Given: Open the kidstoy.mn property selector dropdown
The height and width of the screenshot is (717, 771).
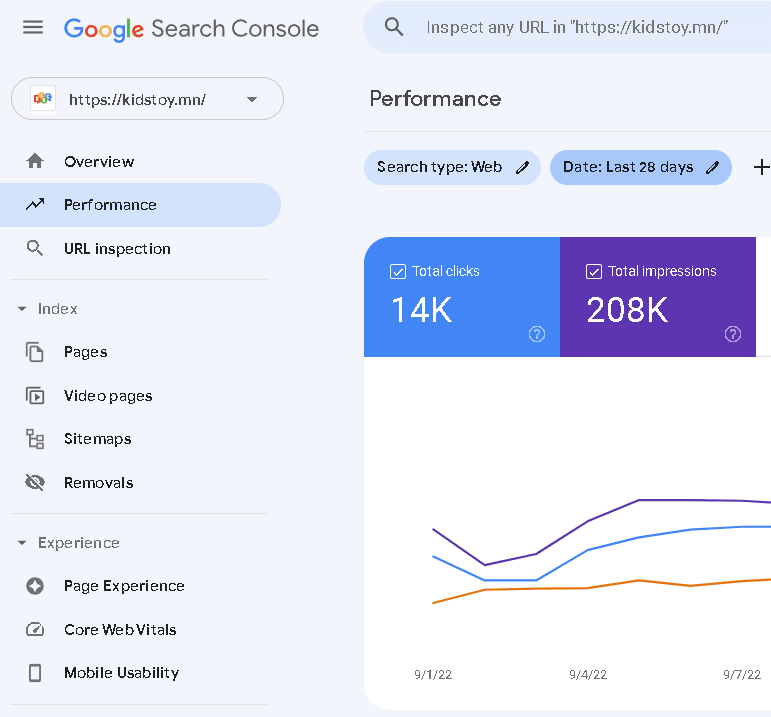Looking at the screenshot, I should pyautogui.click(x=148, y=99).
